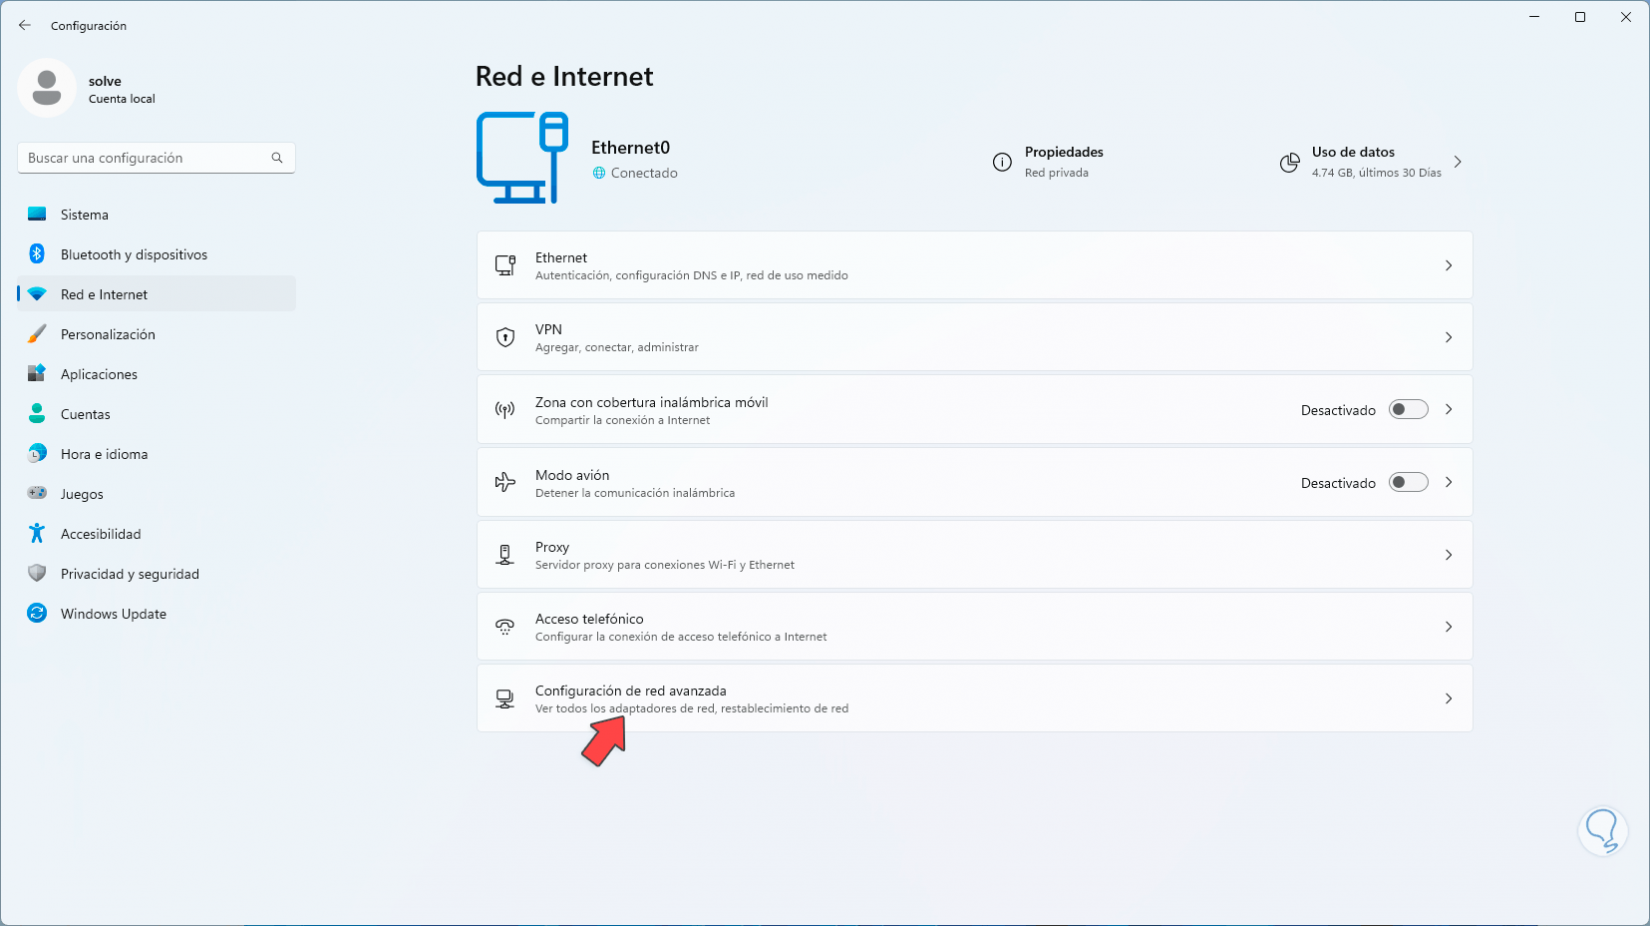Expand the mobile hotspot row chevron
This screenshot has width=1650, height=926.
click(x=1448, y=410)
